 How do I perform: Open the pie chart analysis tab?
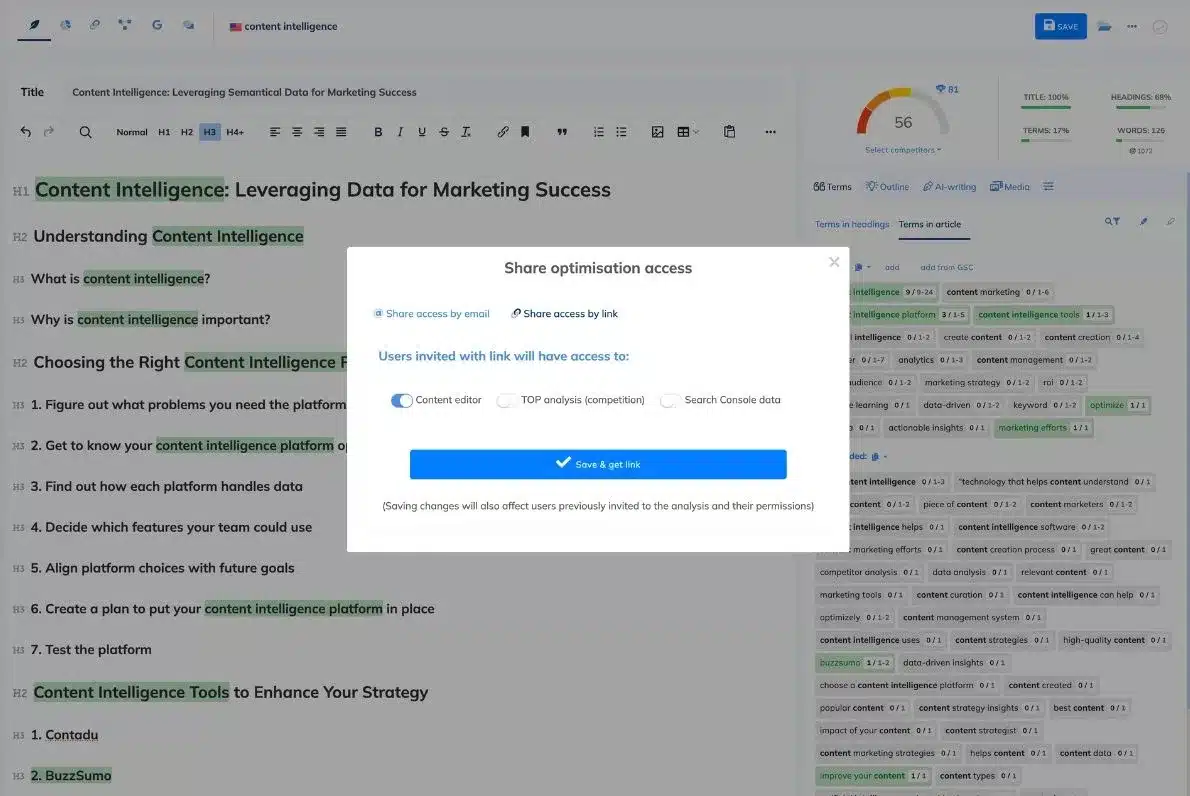66,25
